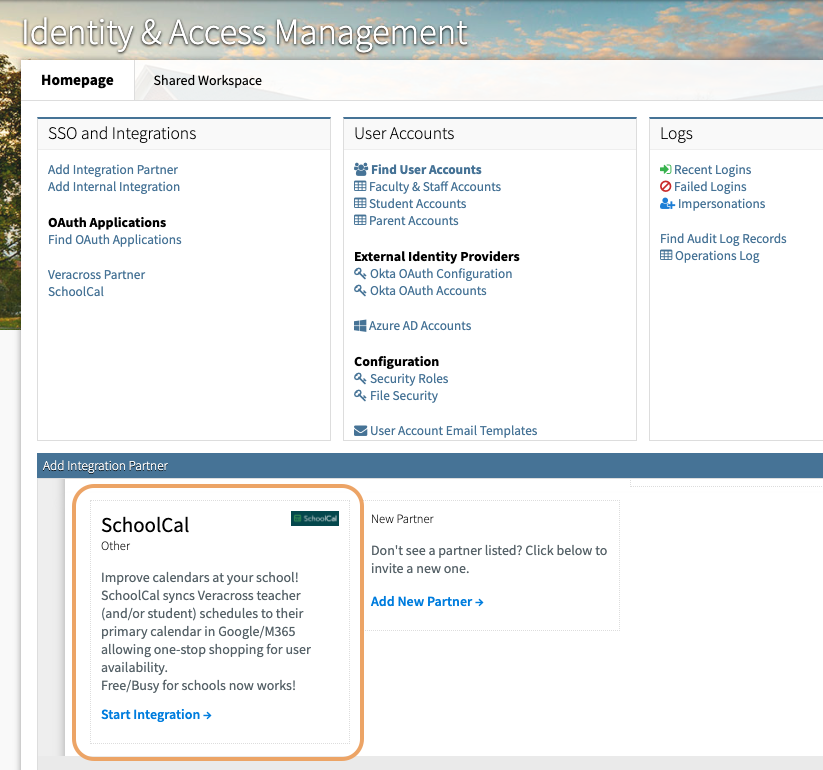Image resolution: width=823 pixels, height=770 pixels.
Task: Open the Veracross Partner link
Action: [x=97, y=275]
